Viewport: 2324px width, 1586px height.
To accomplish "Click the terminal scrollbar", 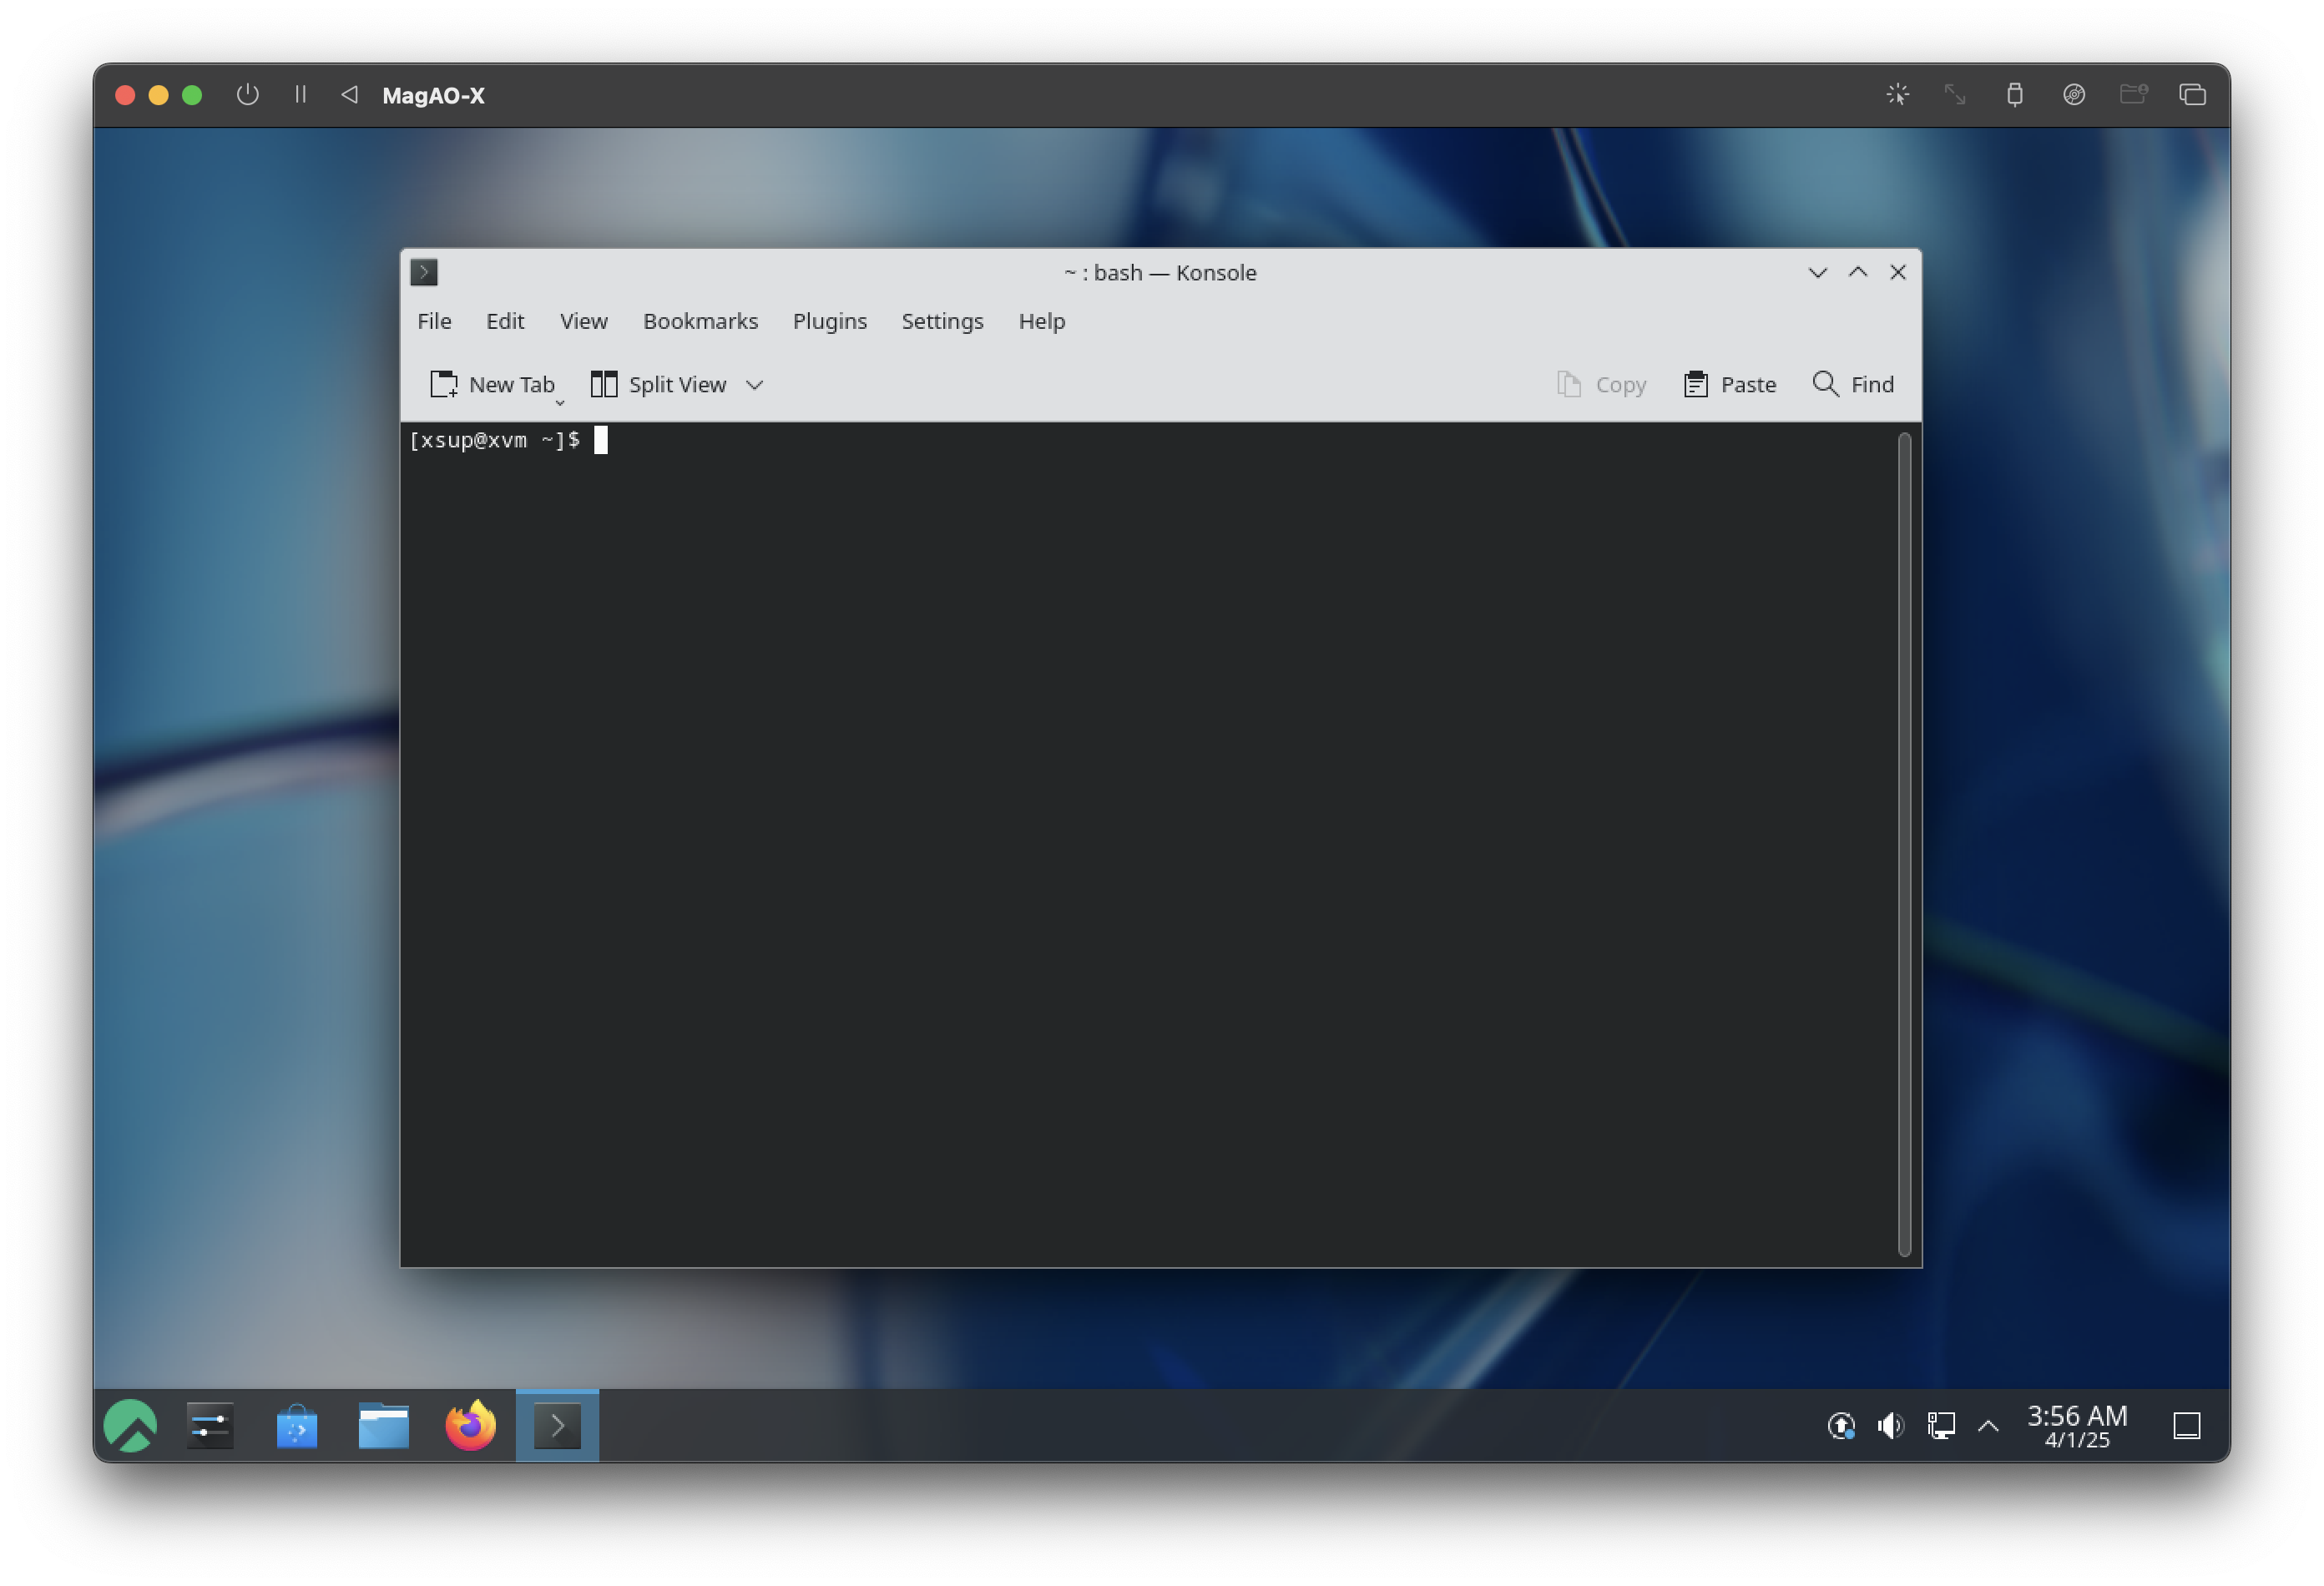I will point(1904,844).
